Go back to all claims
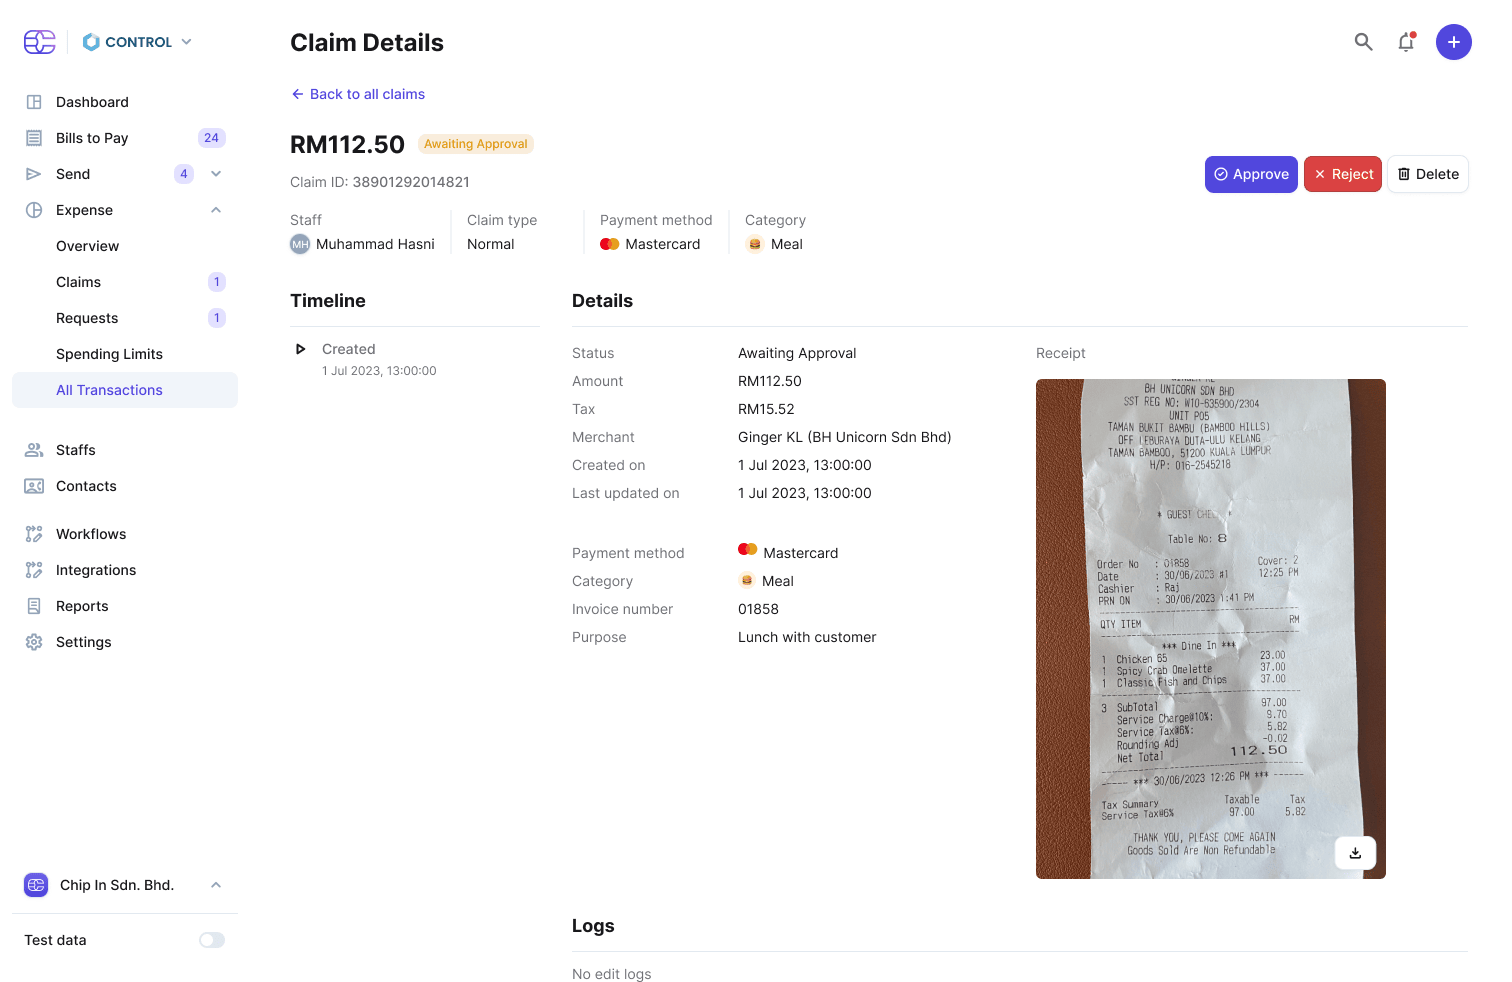 click(358, 94)
